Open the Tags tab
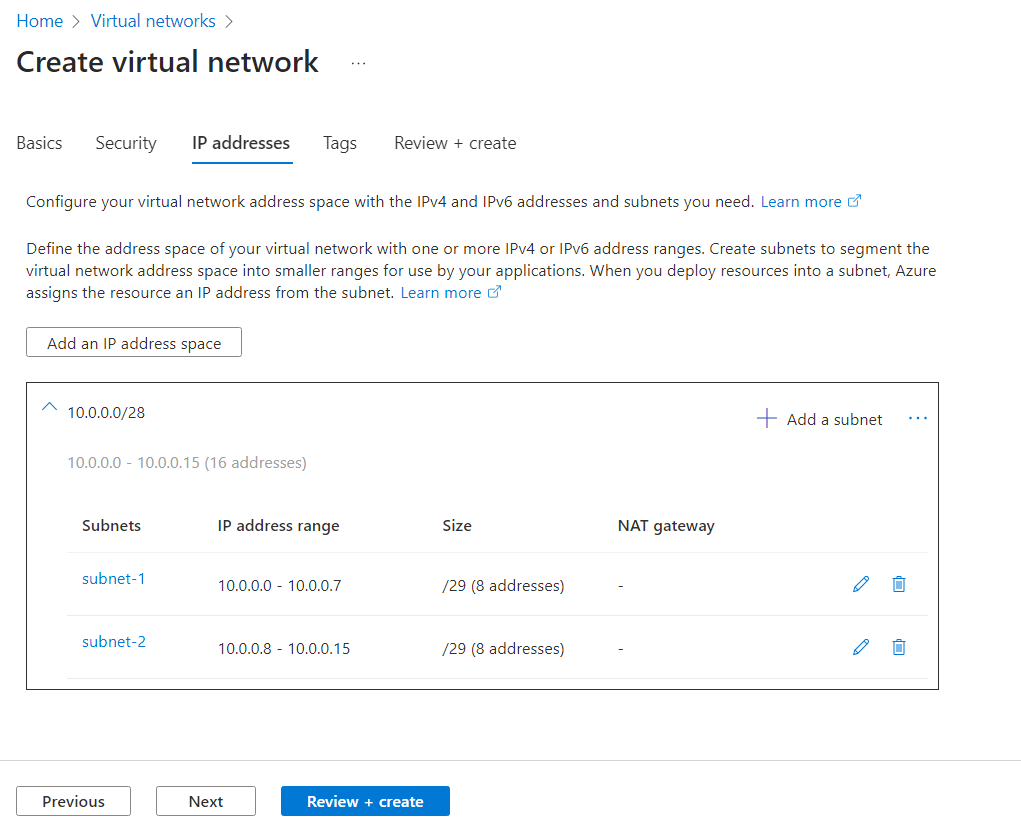This screenshot has width=1021, height=827. pos(339,143)
